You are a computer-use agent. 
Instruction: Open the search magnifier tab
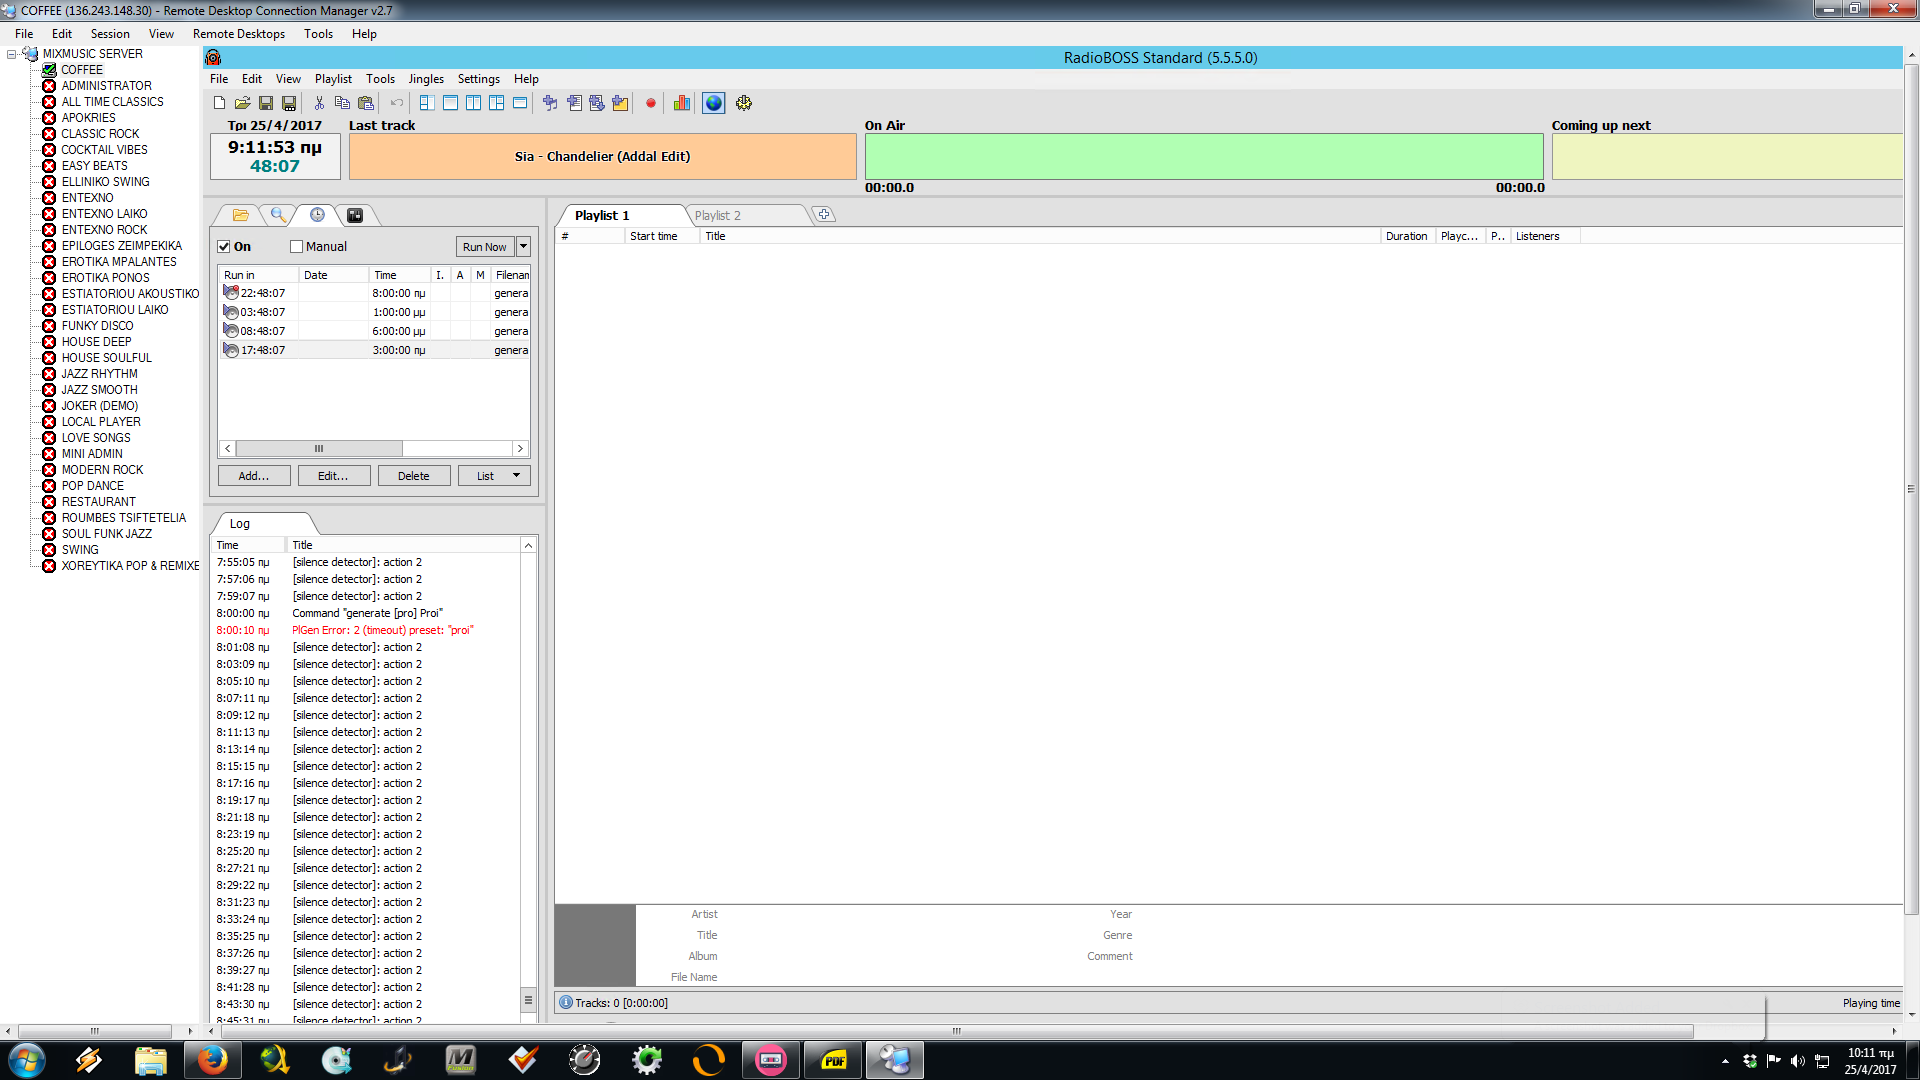coord(278,215)
